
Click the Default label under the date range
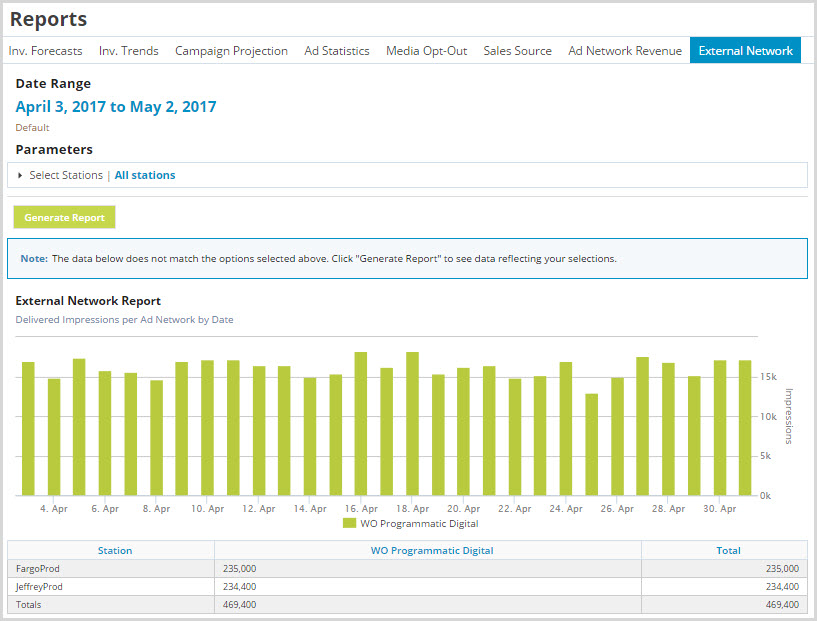(31, 127)
